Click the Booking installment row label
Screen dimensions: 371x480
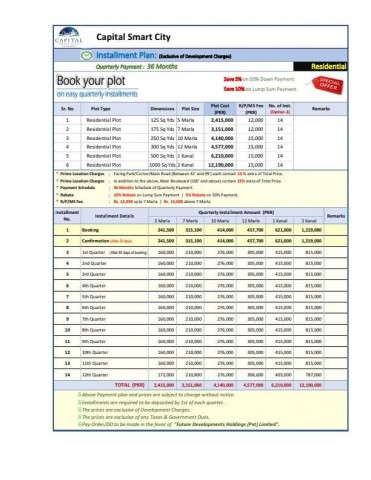[x=90, y=230]
